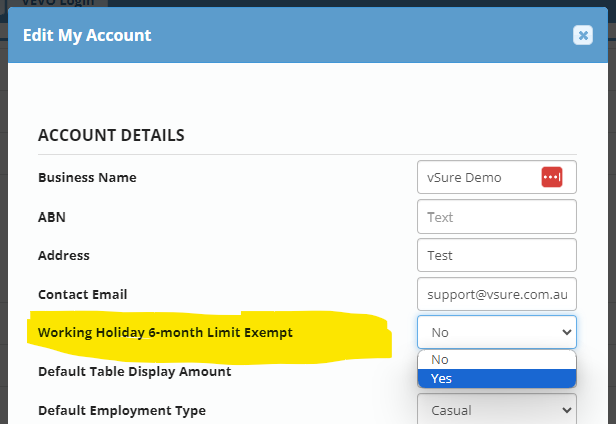The image size is (616, 424).
Task: Click the Edit My Account dialog title
Action: point(87,35)
